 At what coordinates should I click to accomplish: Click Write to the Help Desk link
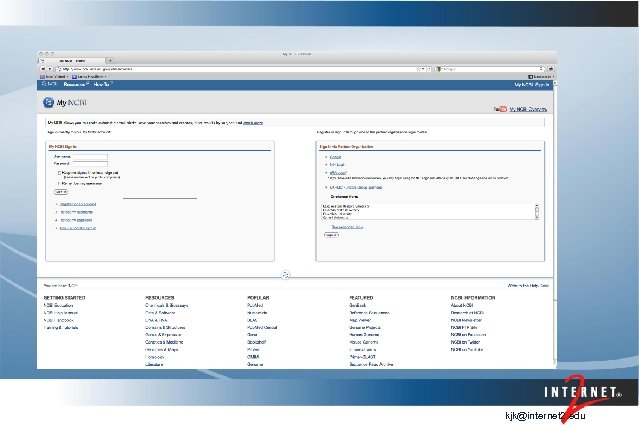(528, 286)
